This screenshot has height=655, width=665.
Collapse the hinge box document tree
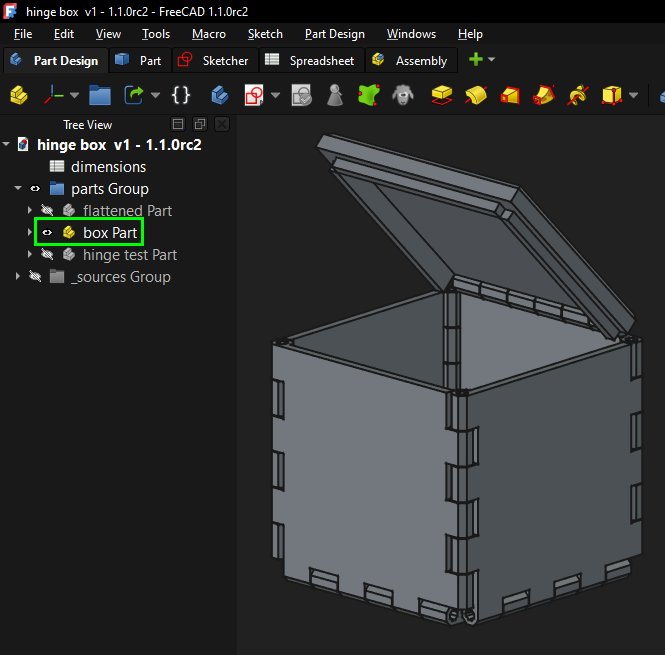[x=6, y=144]
